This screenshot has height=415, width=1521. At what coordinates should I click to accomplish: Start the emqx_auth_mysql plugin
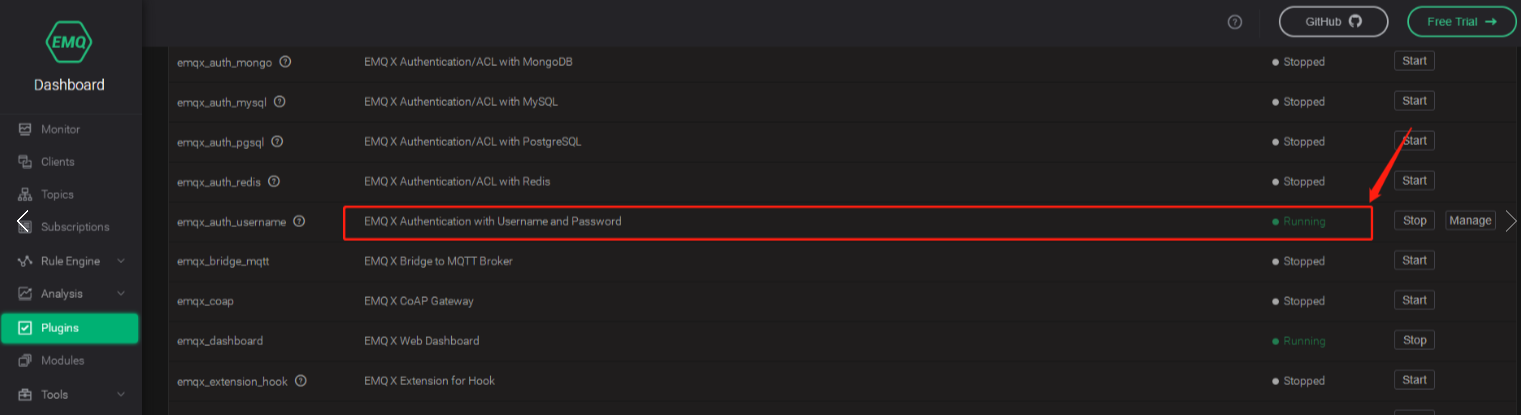coord(1414,101)
